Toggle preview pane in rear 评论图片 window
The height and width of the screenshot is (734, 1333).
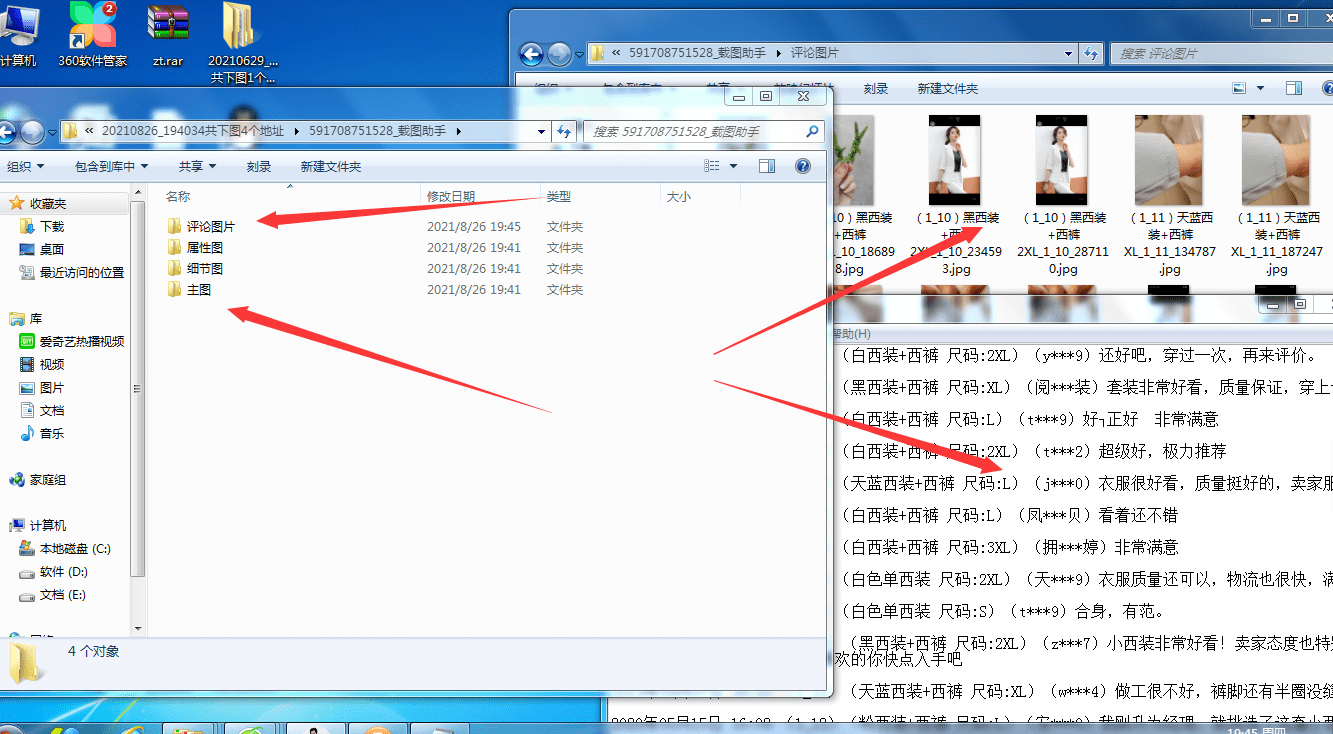1294,89
